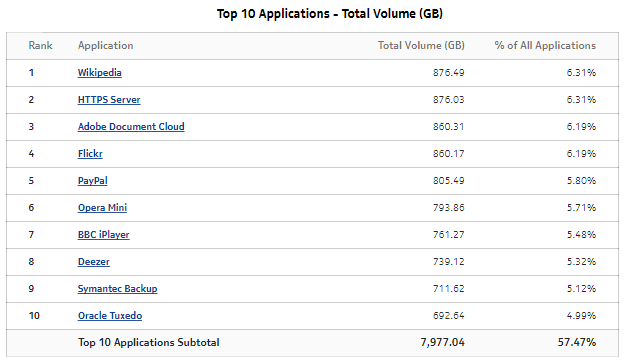Click the 5.48% percentage value
The height and width of the screenshot is (360, 626).
[x=581, y=235]
